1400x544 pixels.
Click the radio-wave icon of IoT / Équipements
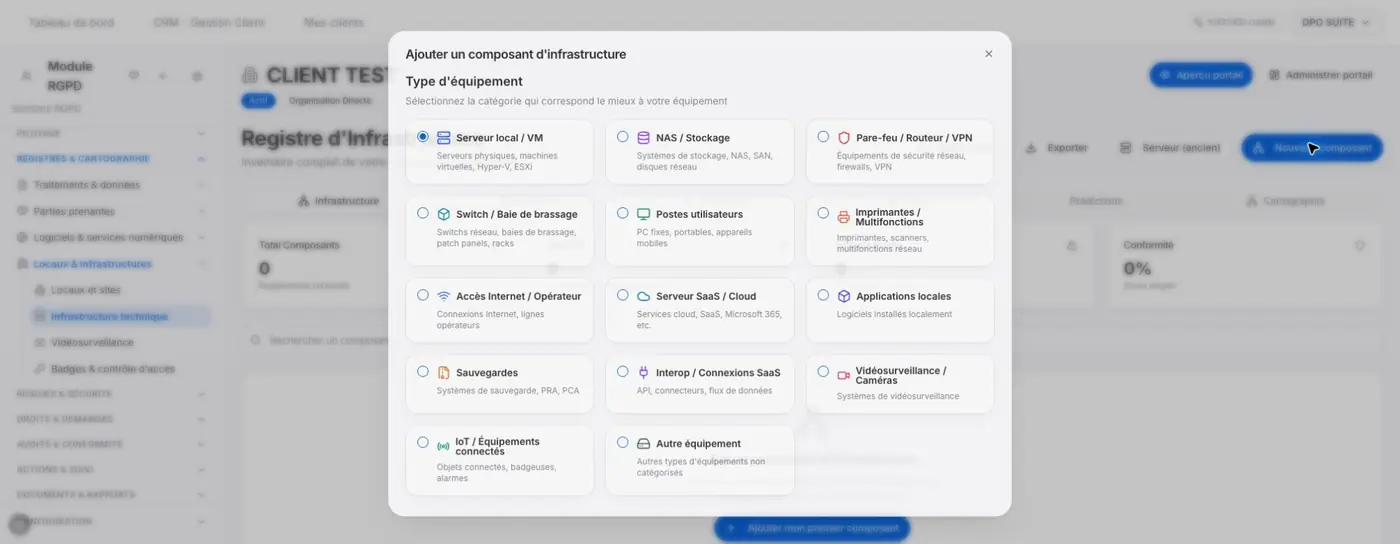coord(444,446)
